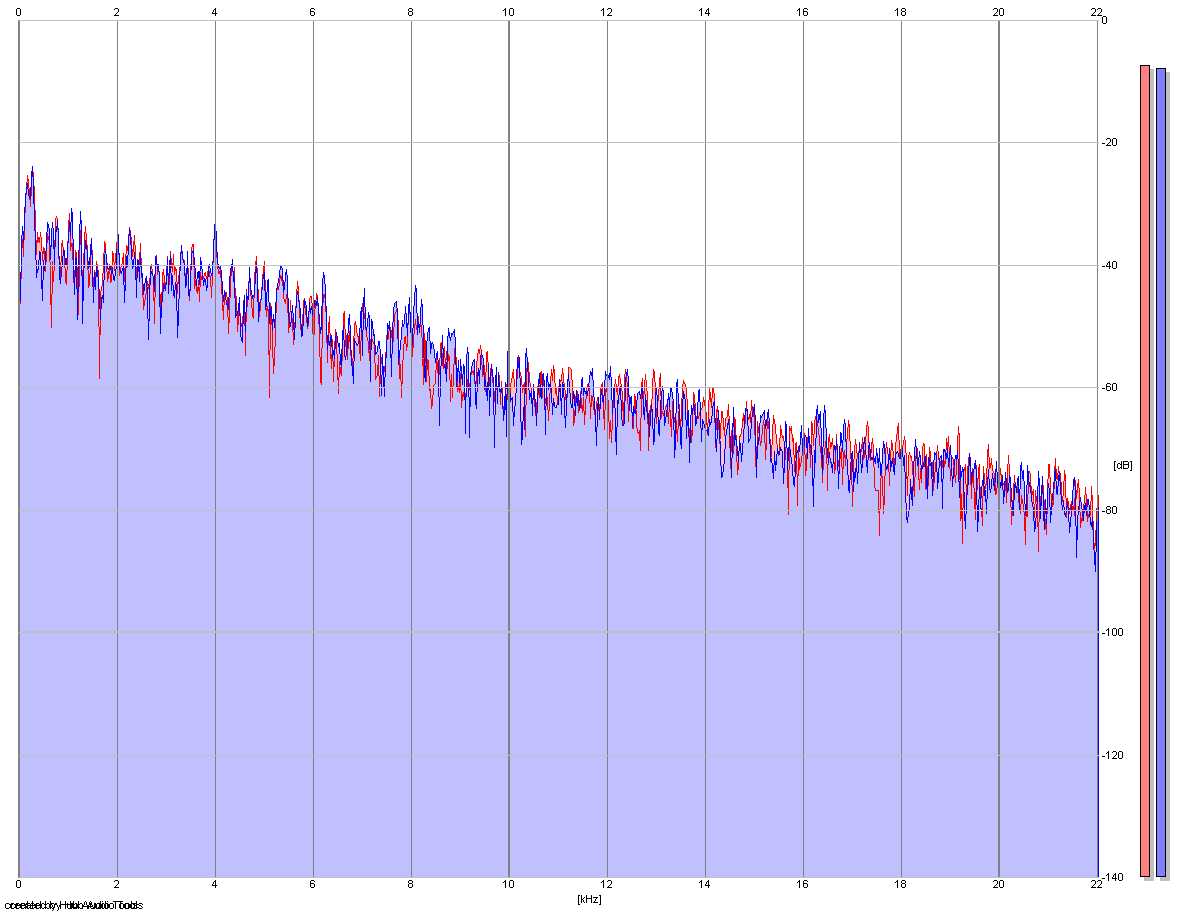Image resolution: width=1180 pixels, height=917 pixels.
Task: Click the 2 kHz label on bottom axis
Action: point(117,885)
